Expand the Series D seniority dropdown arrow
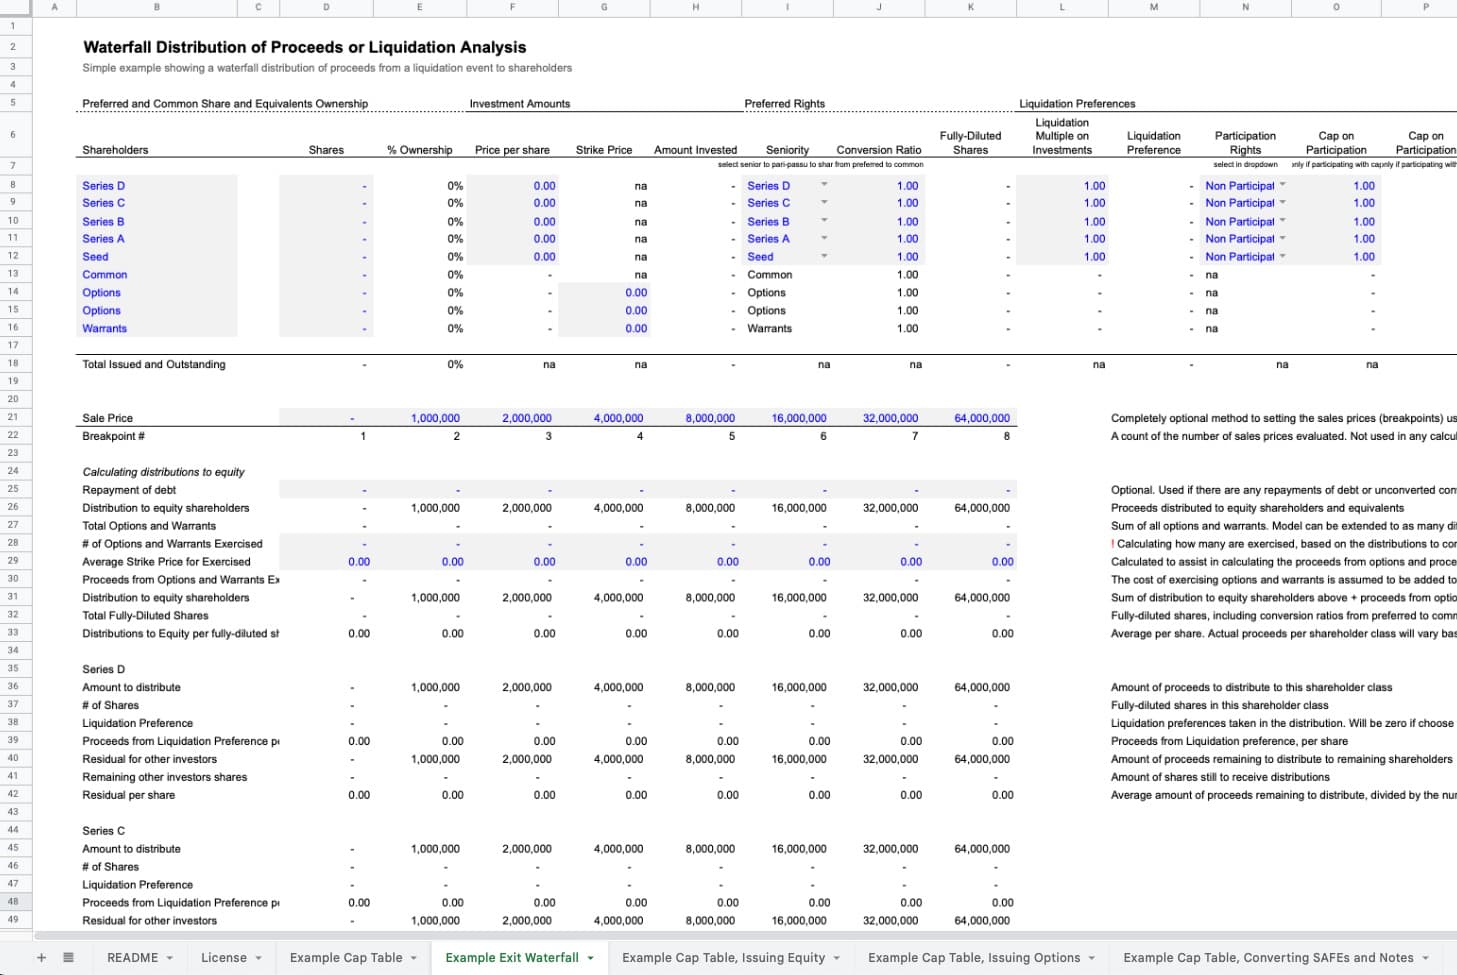1457x975 pixels. [824, 185]
